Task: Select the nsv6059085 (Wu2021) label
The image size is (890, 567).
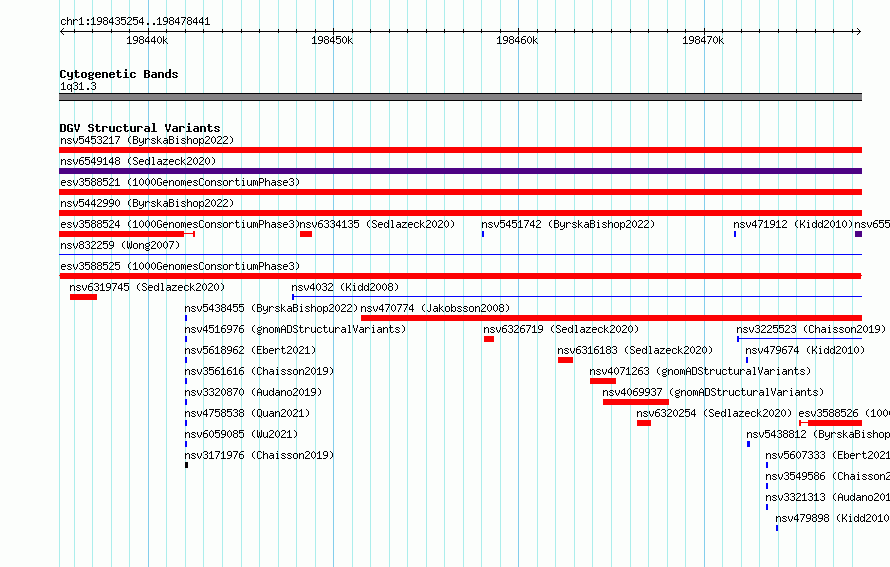Action: tap(241, 434)
